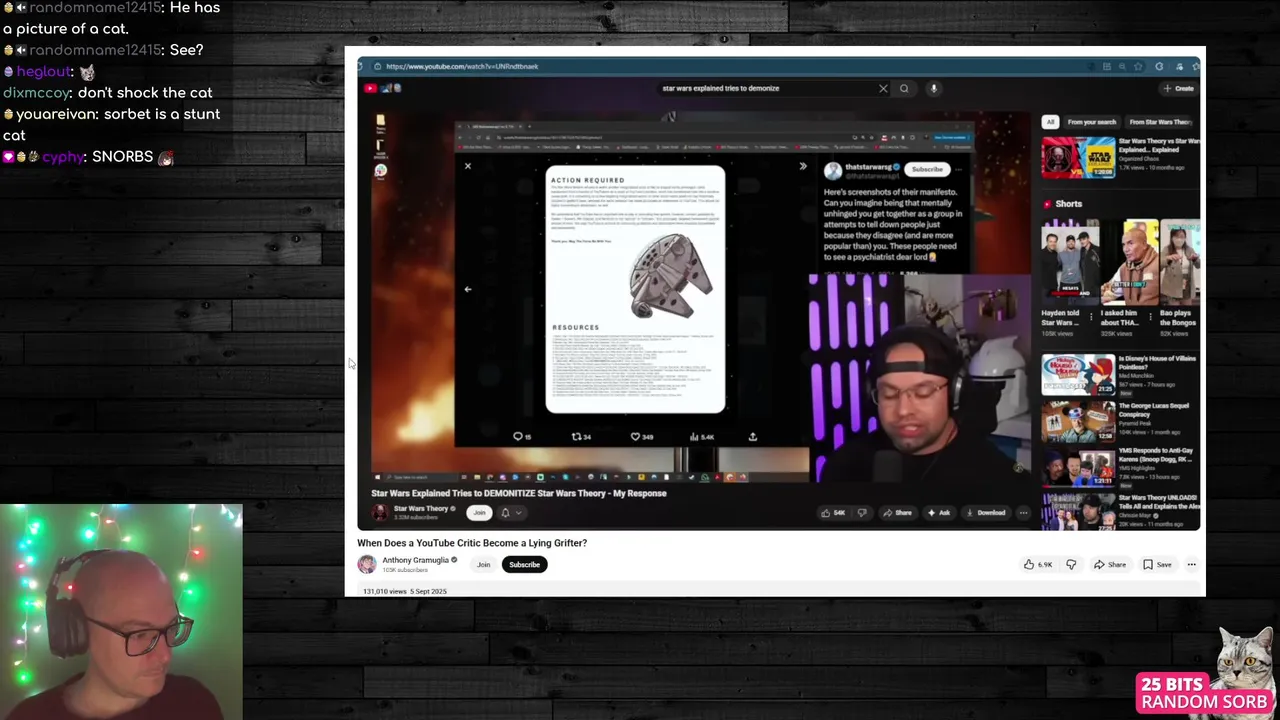Click the Shorts section icon
This screenshot has width=1280, height=720.
coord(1048,204)
